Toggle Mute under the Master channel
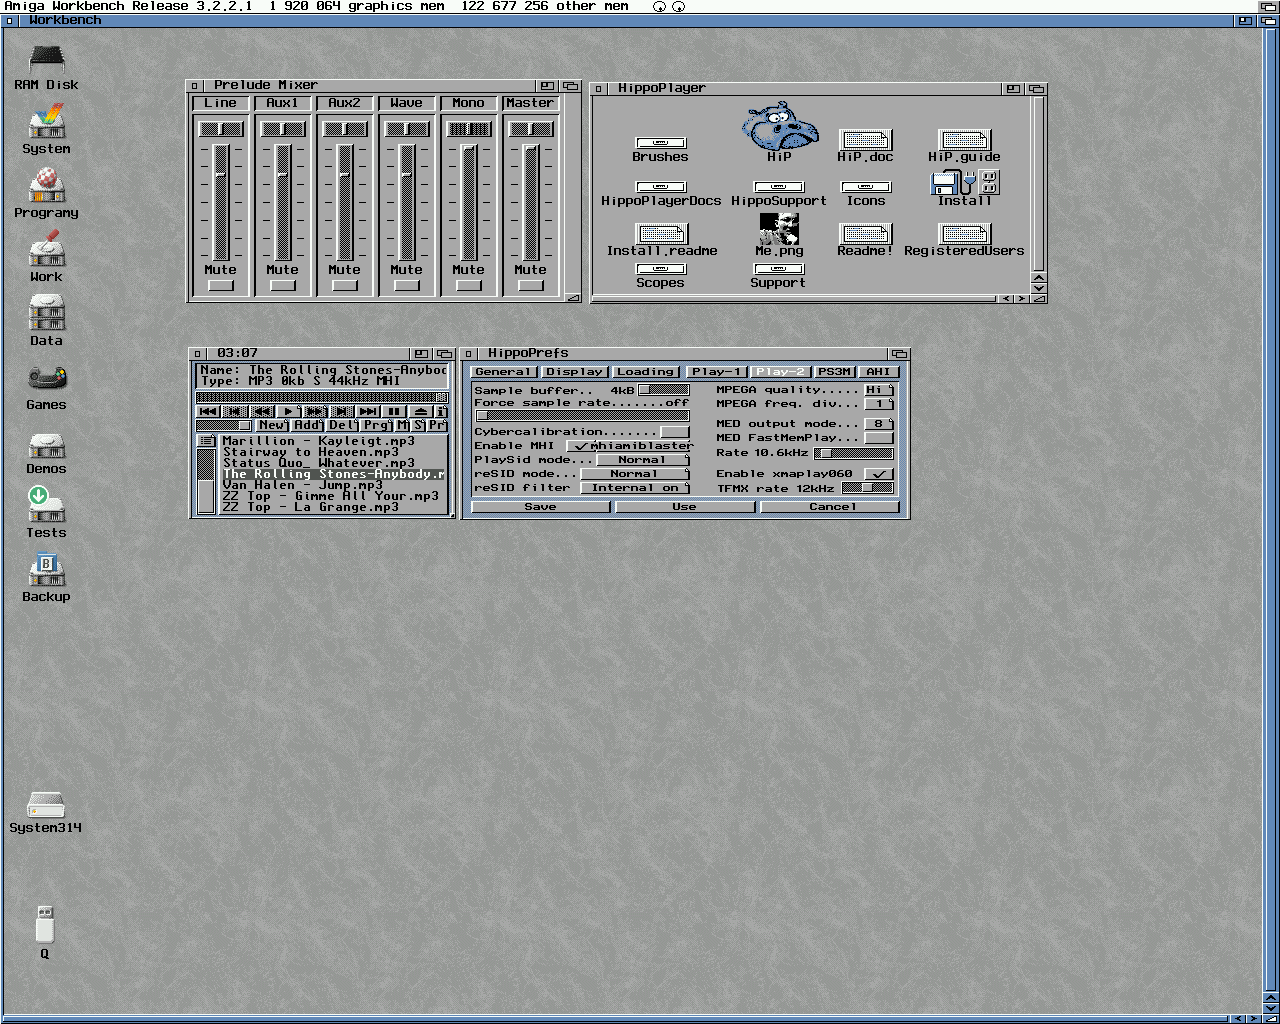The width and height of the screenshot is (1280, 1024). [530, 286]
